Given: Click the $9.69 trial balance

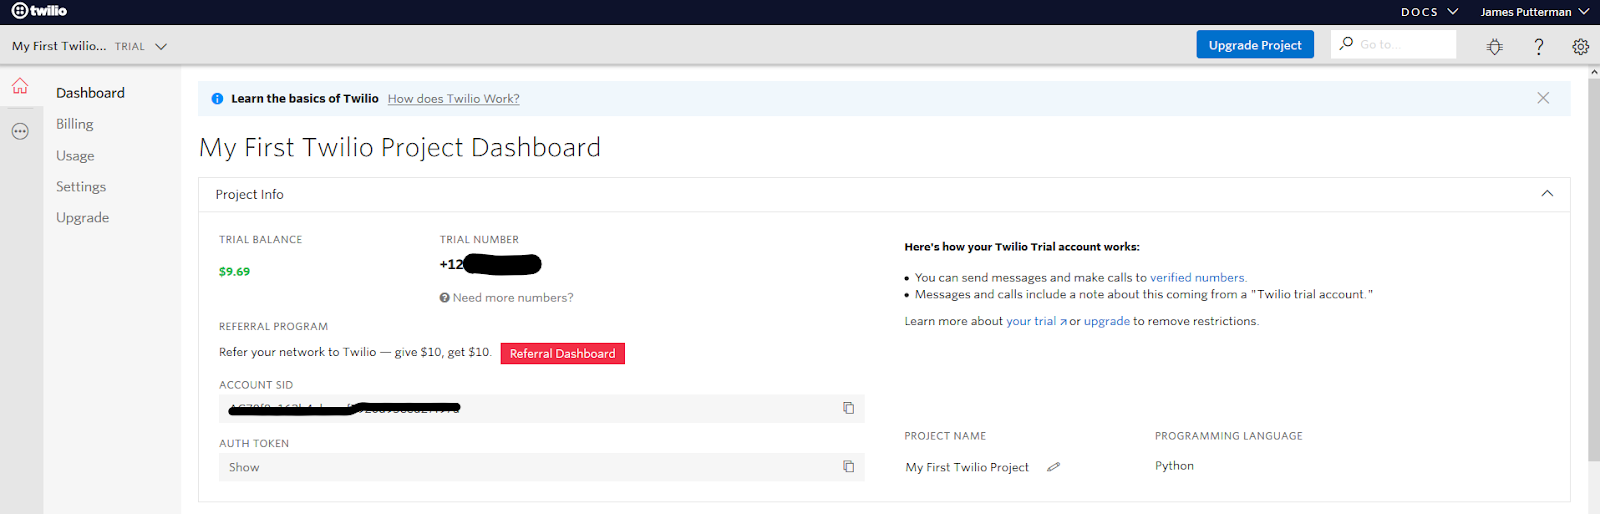Looking at the screenshot, I should click(x=235, y=272).
